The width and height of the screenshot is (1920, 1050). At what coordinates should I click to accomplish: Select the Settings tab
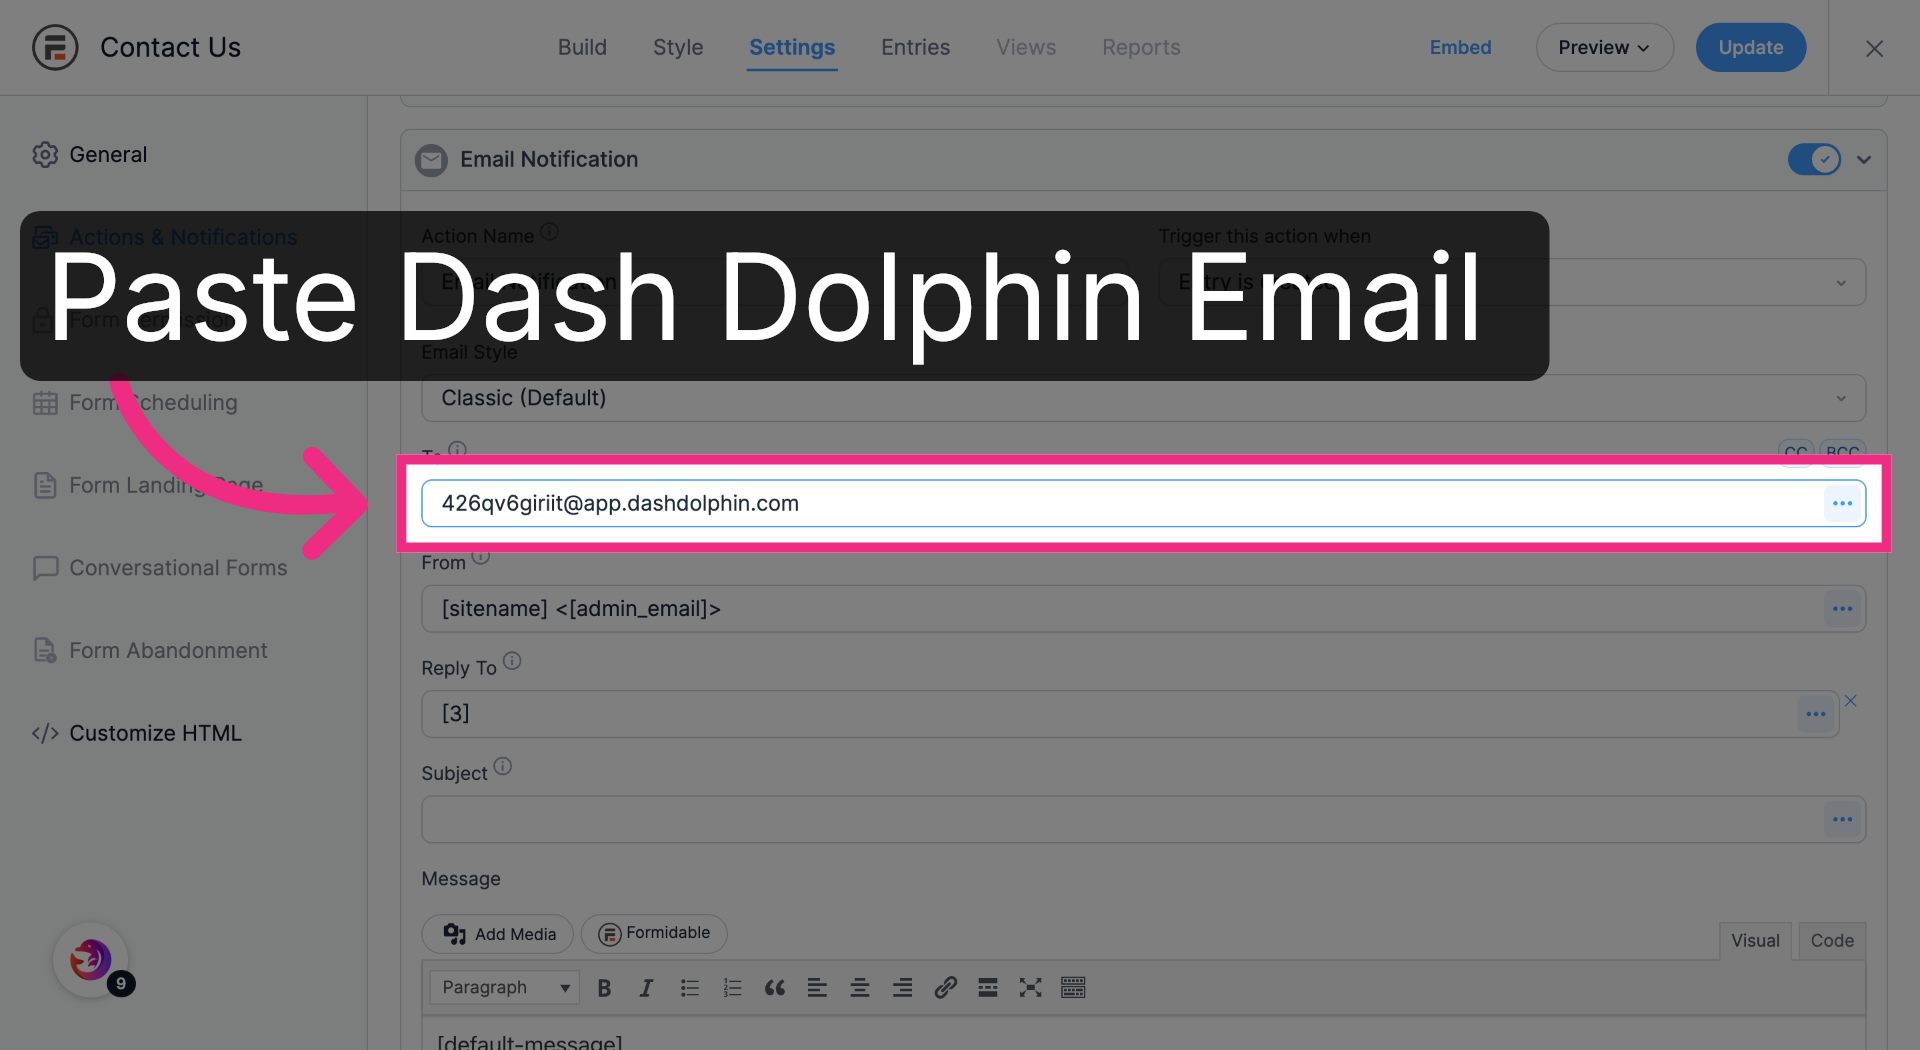click(792, 47)
